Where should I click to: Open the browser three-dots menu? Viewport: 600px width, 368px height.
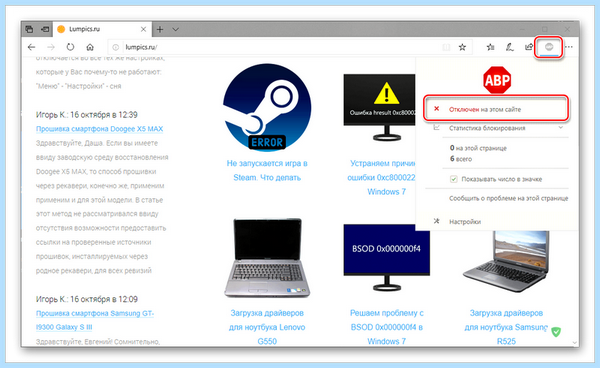[569, 47]
